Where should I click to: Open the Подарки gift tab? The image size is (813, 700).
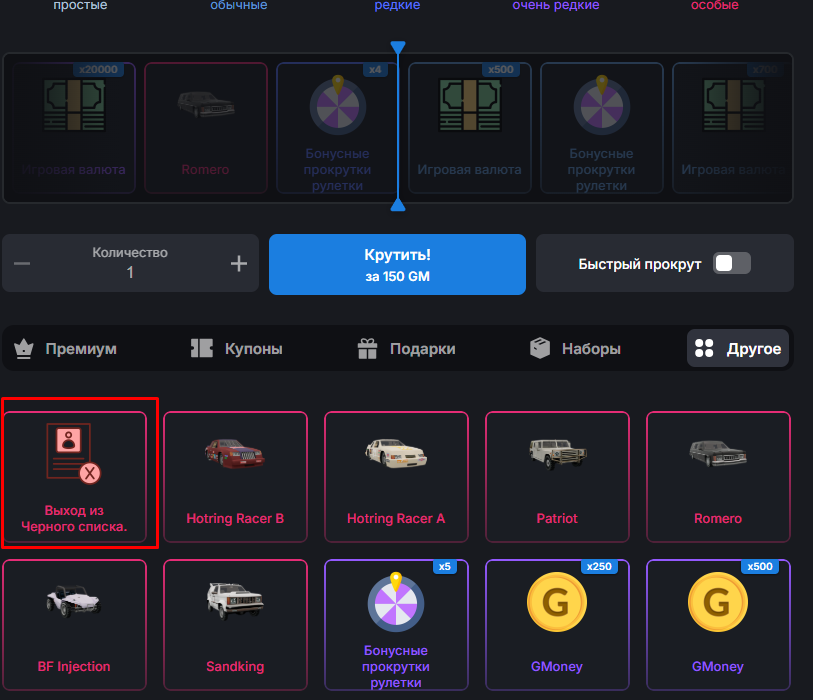[406, 348]
